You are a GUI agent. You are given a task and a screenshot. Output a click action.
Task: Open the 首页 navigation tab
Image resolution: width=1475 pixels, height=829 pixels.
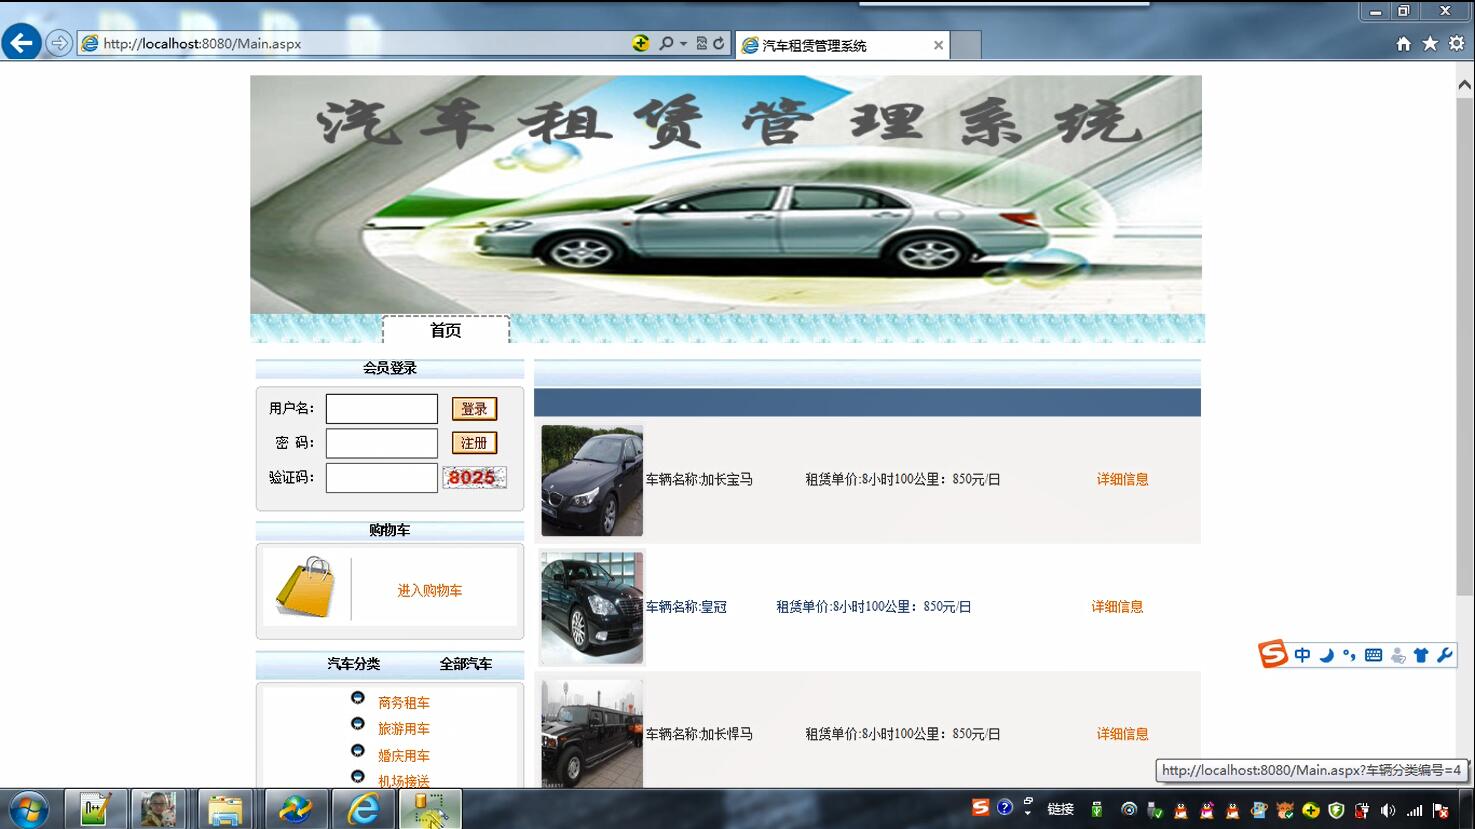pos(446,330)
